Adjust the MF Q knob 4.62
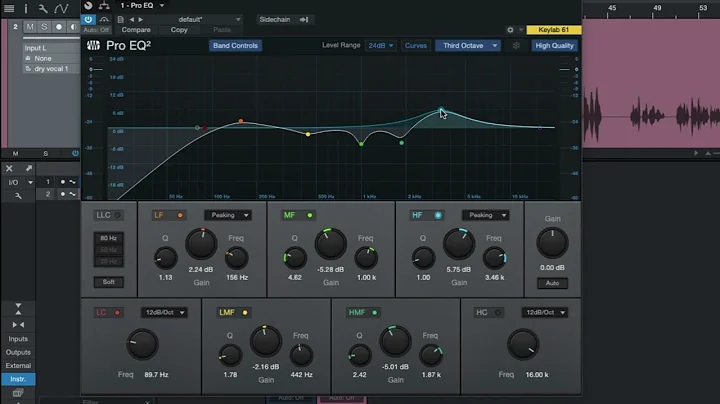The image size is (720, 404). (x=295, y=258)
